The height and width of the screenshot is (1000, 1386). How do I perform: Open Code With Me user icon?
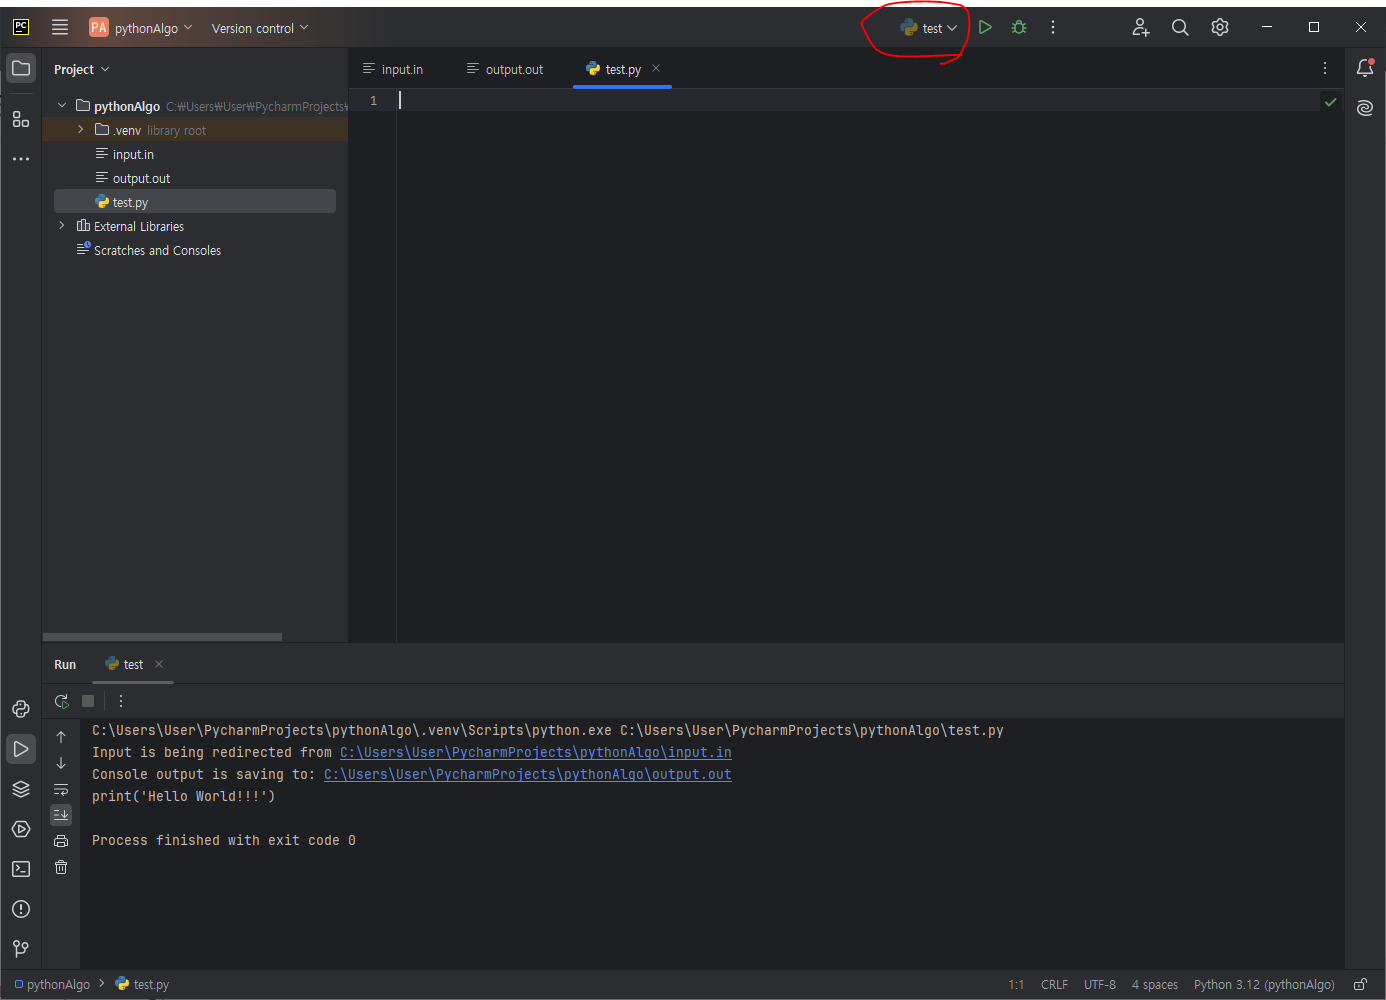tap(1141, 28)
